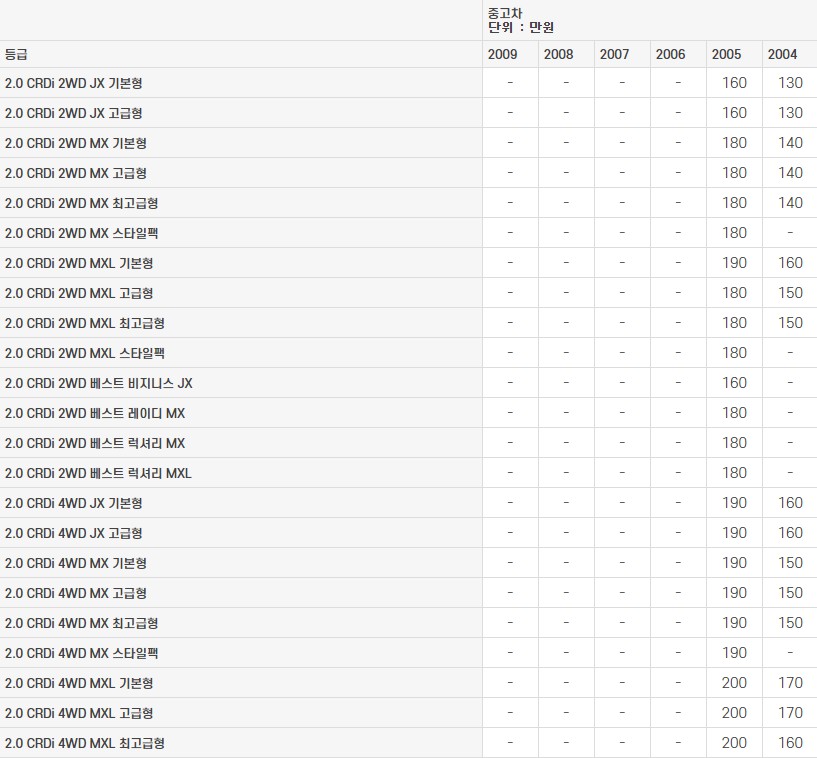The height and width of the screenshot is (758, 817).
Task: Select row 2.0 CRDi 4WD MX 고급형
Action: pos(408,593)
